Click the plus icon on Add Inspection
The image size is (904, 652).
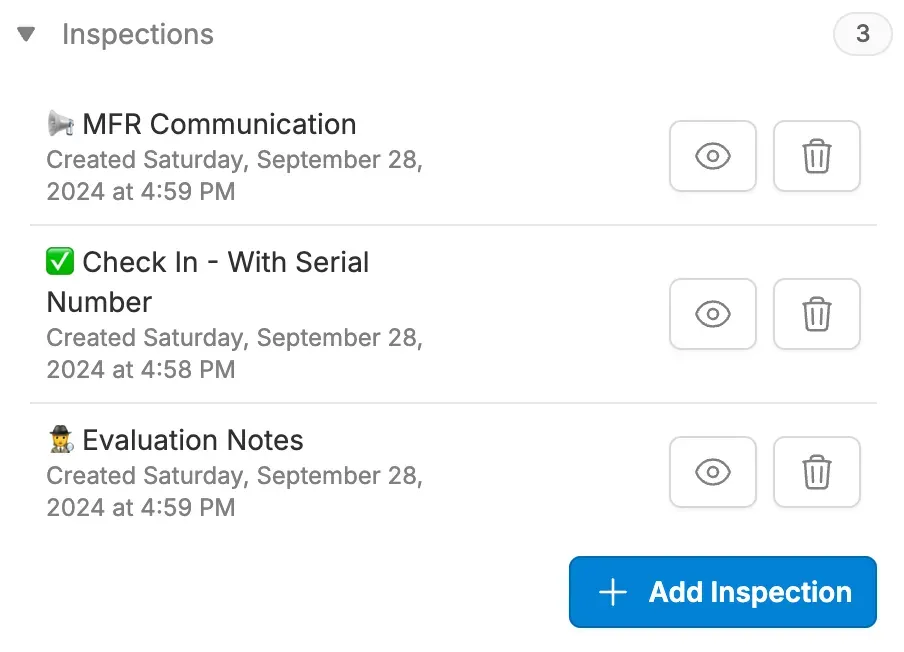point(612,592)
